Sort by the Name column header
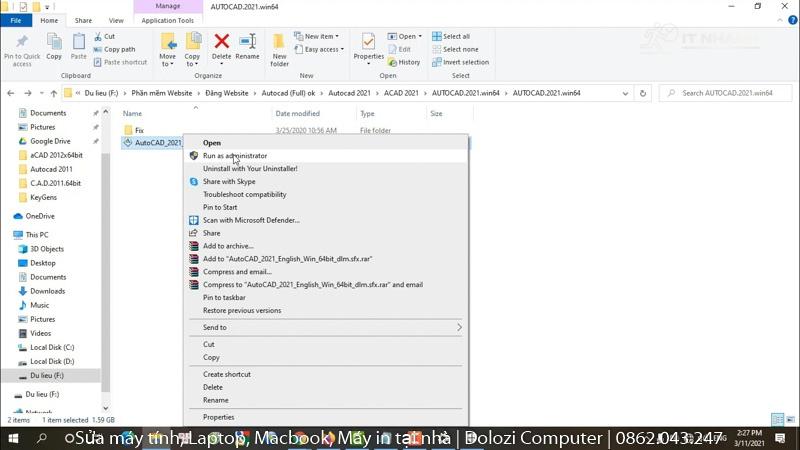This screenshot has height=450, width=800. pos(132,113)
